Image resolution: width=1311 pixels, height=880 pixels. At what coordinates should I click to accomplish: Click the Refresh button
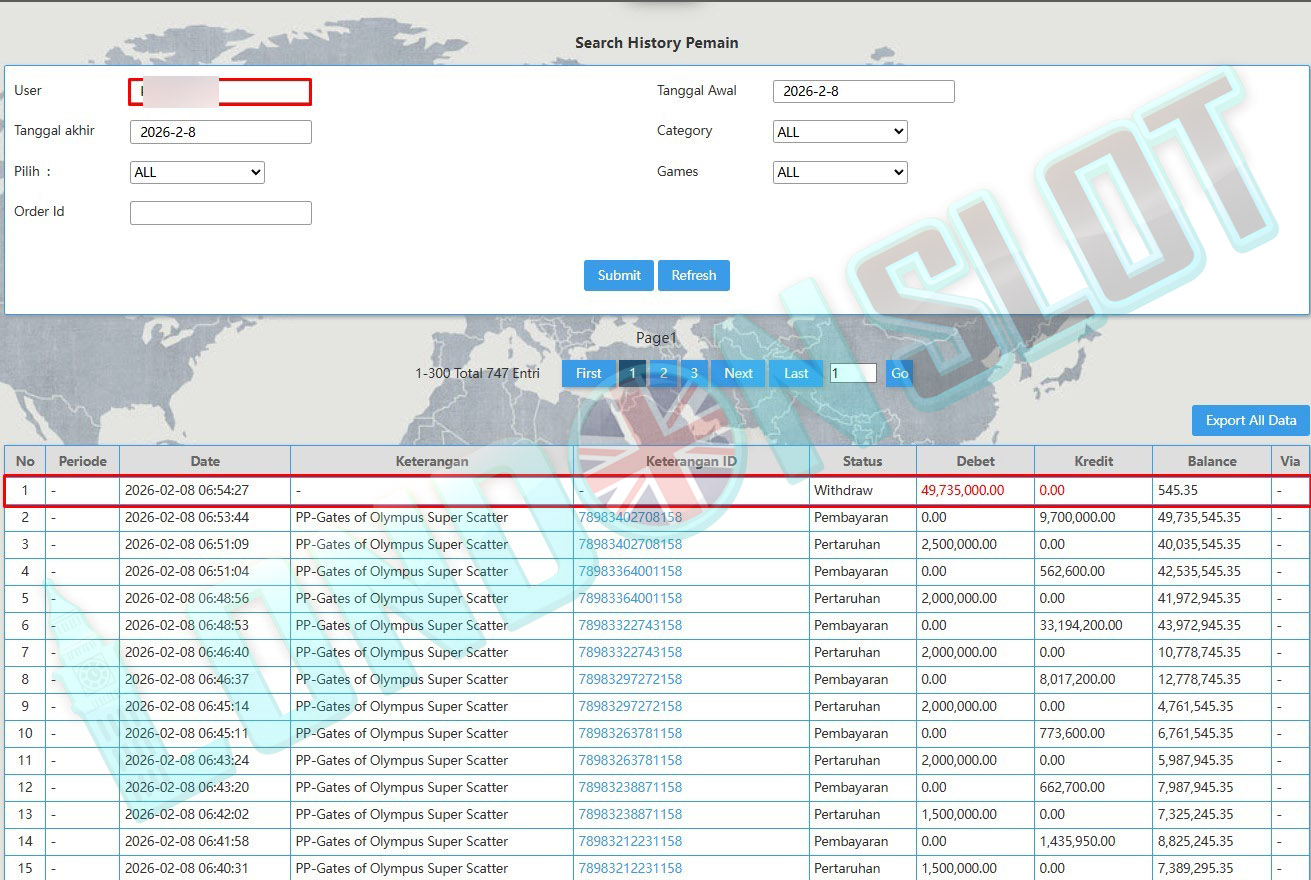pos(693,275)
